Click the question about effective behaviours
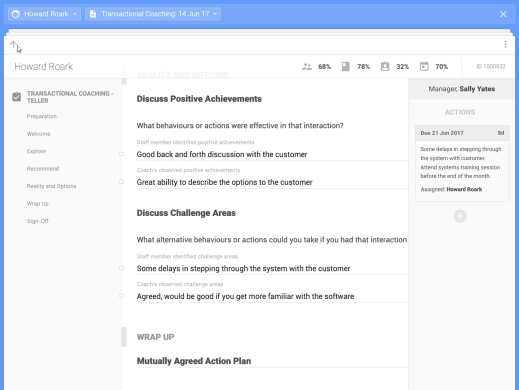 click(240, 126)
